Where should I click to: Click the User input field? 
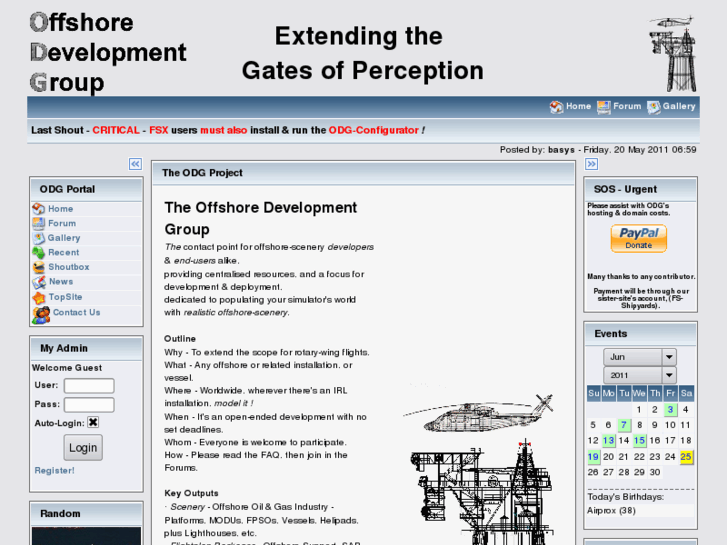pyautogui.click(x=89, y=385)
